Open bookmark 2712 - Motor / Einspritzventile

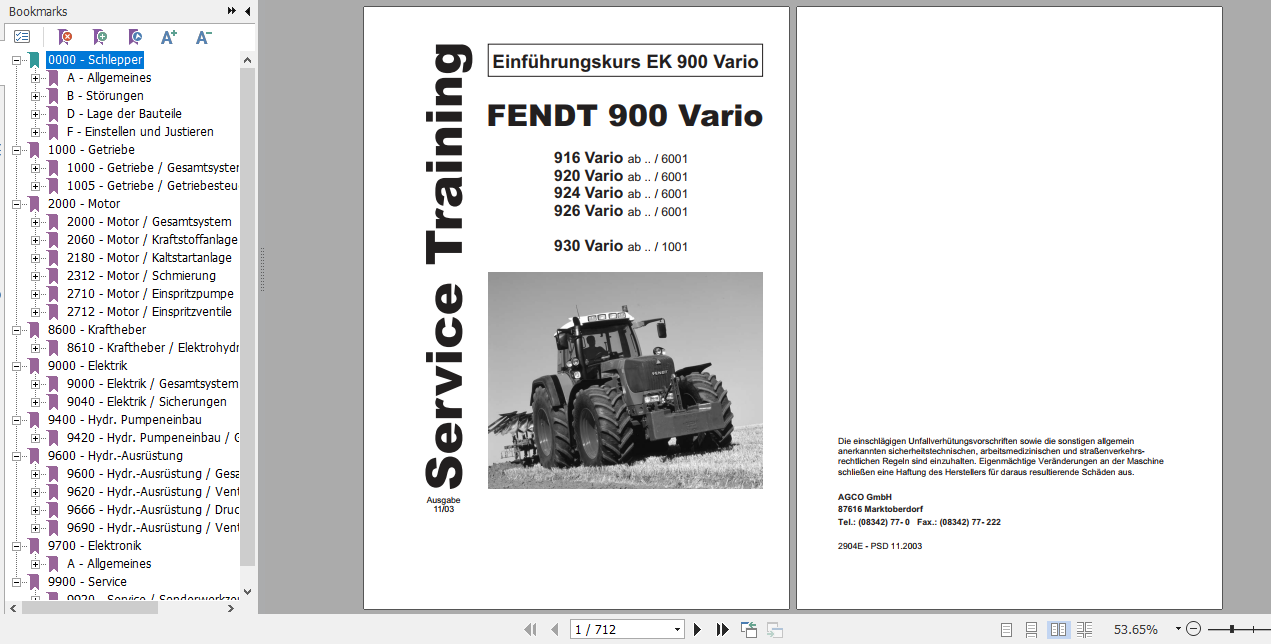(149, 312)
